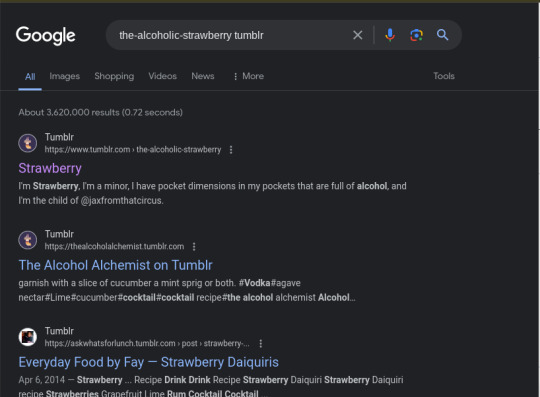
Task: Open the Tools filter options
Action: (x=444, y=76)
